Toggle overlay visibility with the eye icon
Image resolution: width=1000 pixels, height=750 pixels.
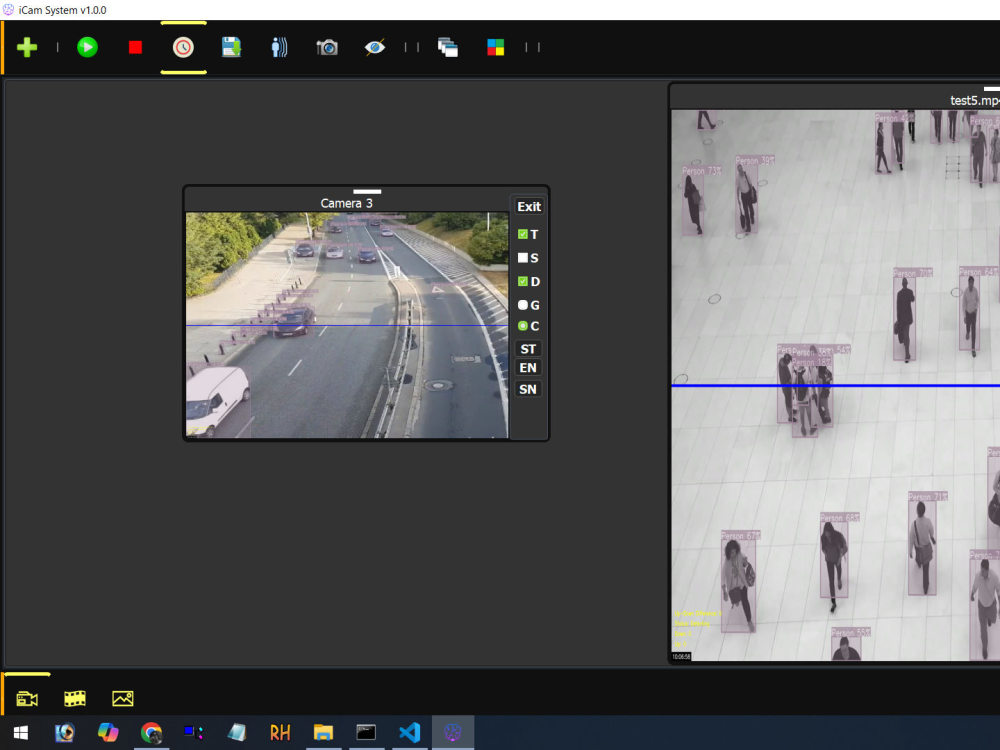coord(375,46)
